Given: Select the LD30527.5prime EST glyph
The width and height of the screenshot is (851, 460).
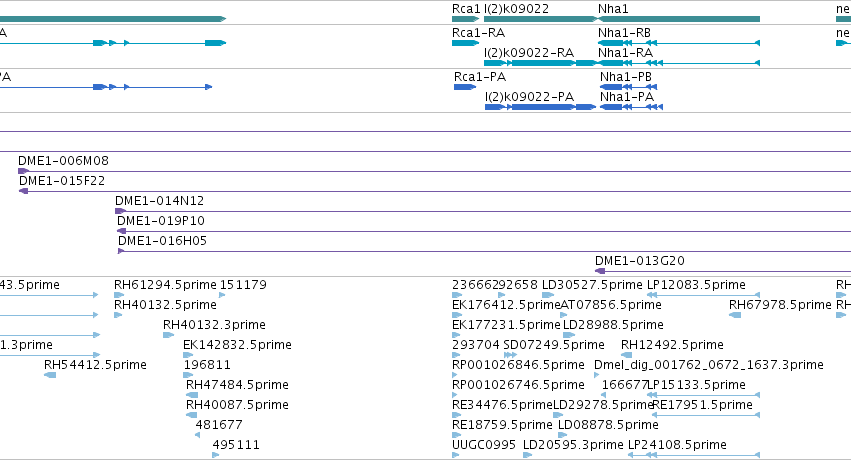Looking at the screenshot, I should 548,295.
